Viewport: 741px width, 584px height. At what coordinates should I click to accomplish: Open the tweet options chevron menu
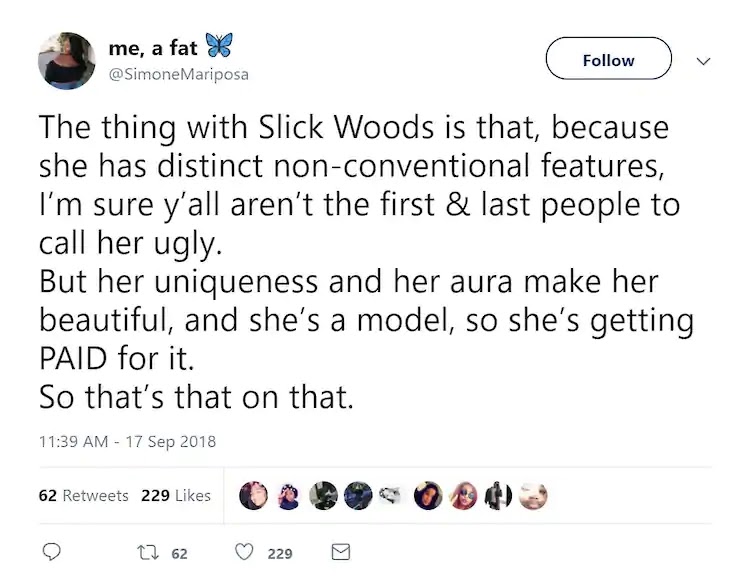point(703,61)
